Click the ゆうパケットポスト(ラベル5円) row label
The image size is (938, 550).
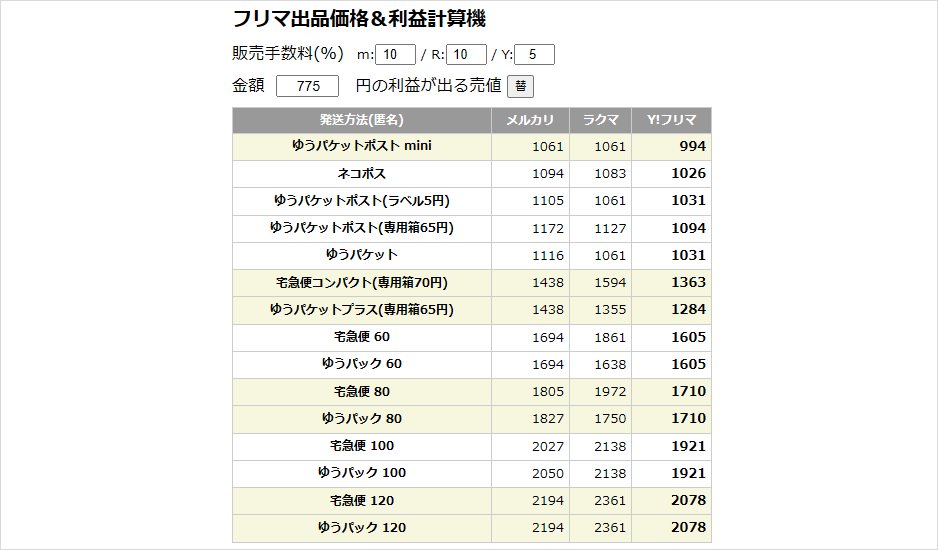point(361,200)
